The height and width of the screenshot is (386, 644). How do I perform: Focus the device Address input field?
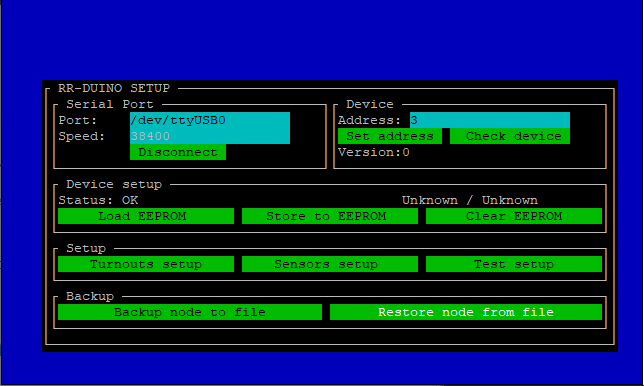pos(490,120)
